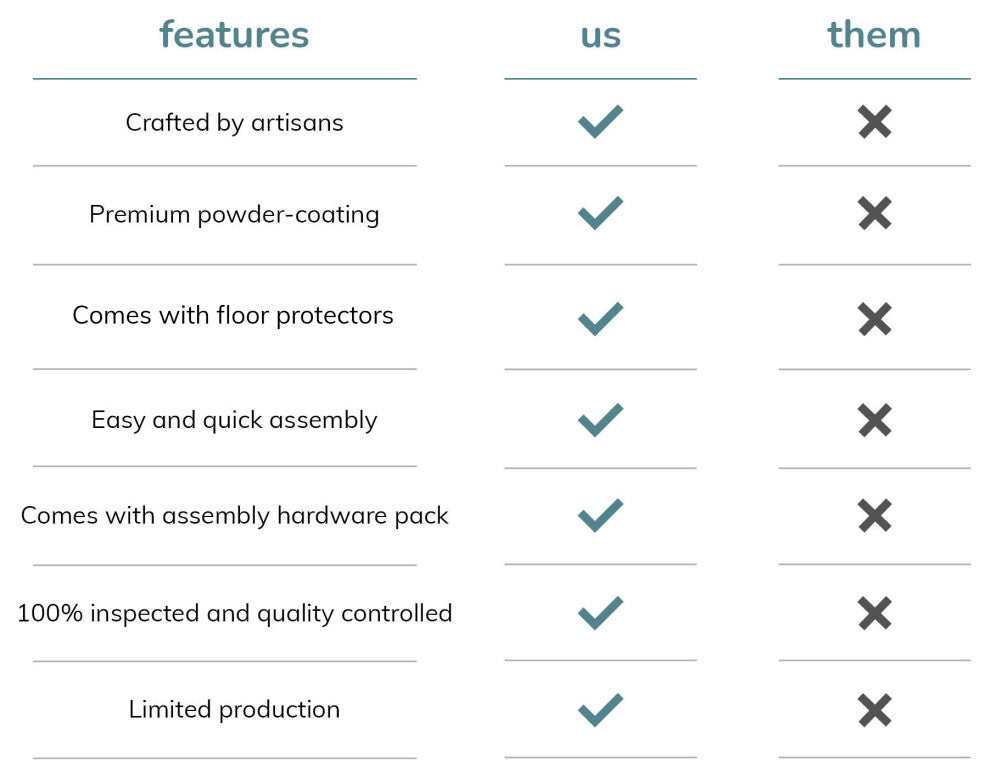Click the X mark for Crafted by artisans
Screen dimensions: 990x778
pos(874,122)
